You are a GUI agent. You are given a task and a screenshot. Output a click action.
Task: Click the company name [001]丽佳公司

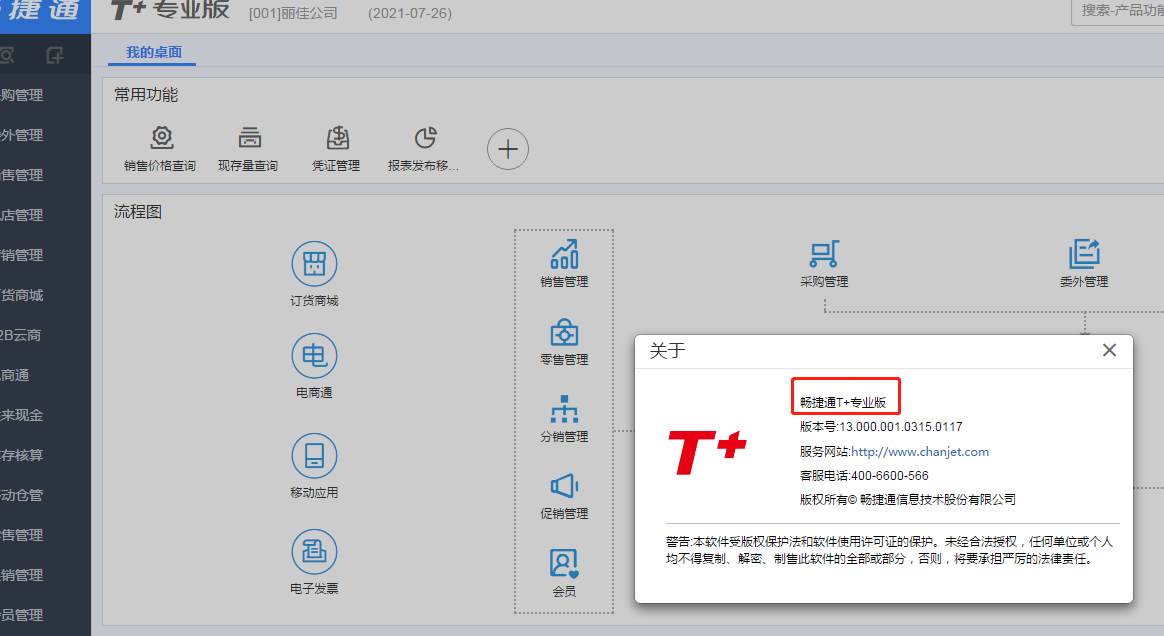point(293,13)
